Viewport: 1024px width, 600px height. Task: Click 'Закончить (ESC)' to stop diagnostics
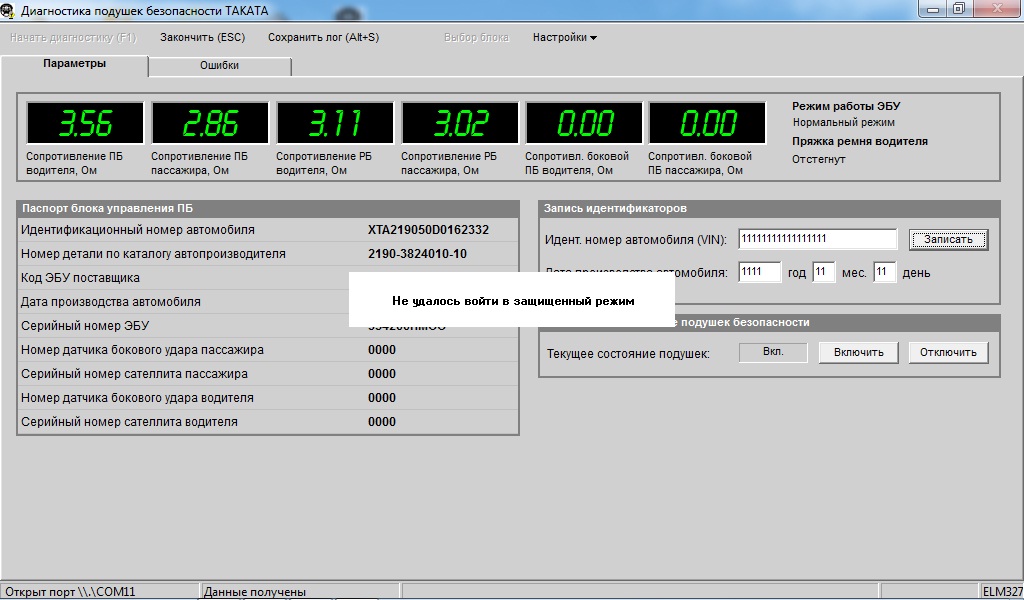click(202, 37)
